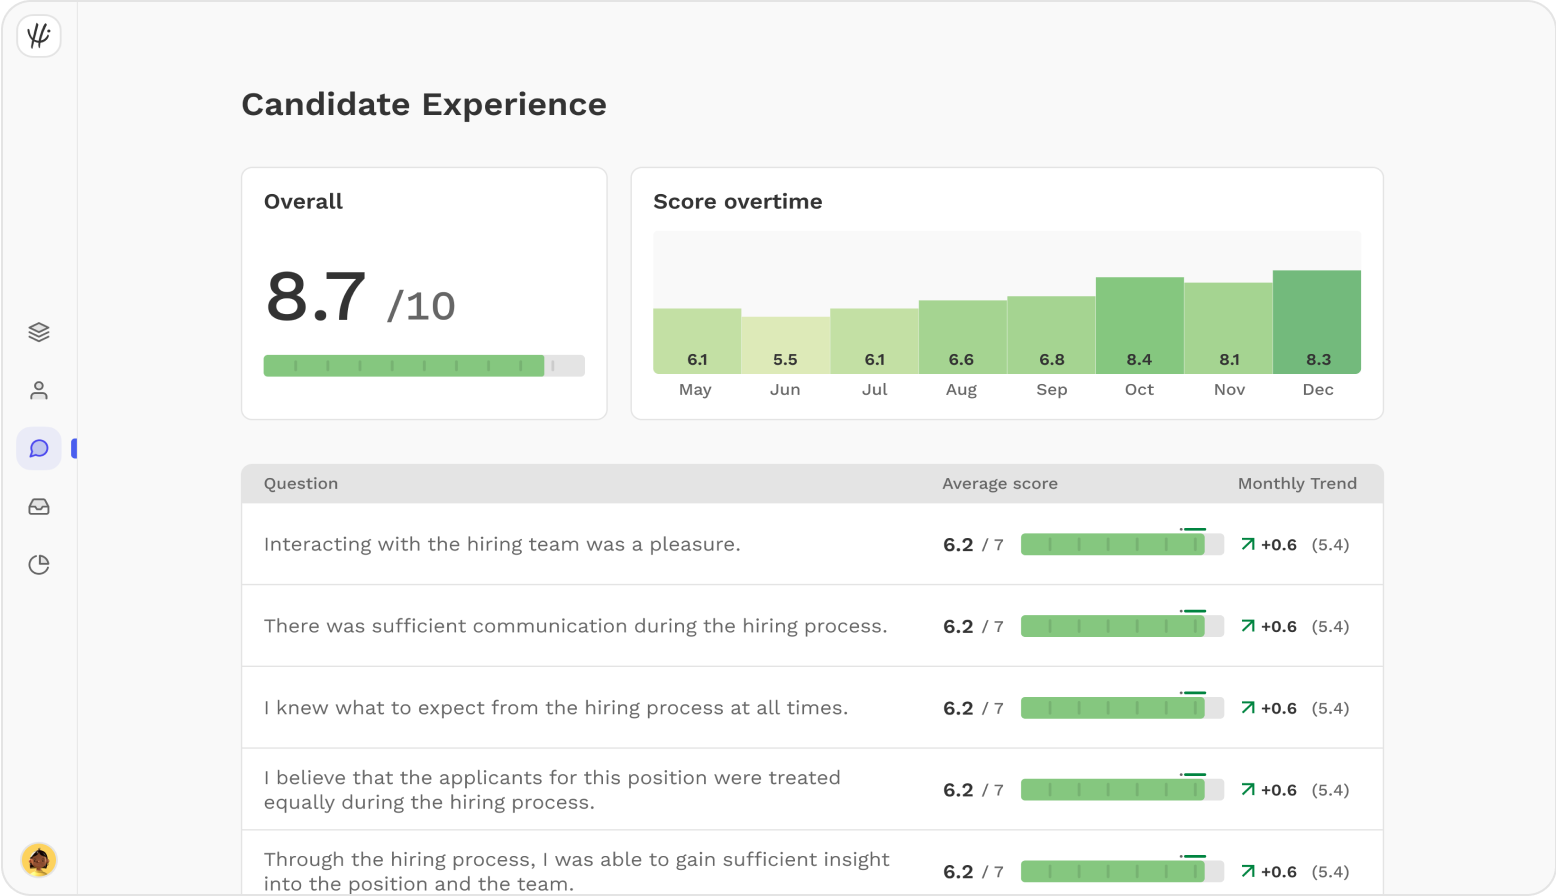Click the Jun bar showing 5.5
The height and width of the screenshot is (896, 1556).
[x=785, y=345]
